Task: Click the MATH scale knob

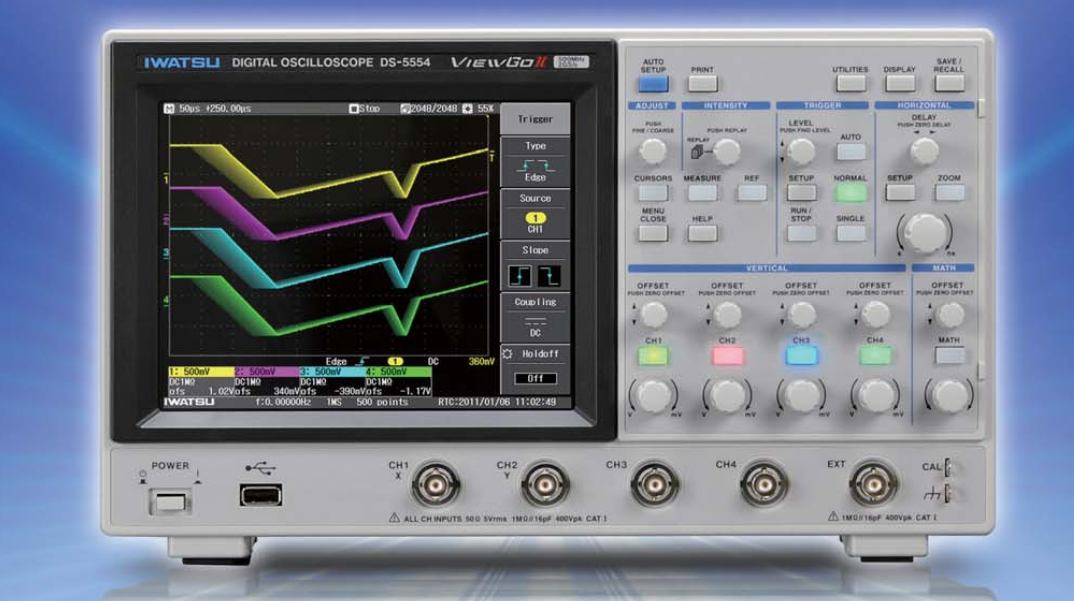Action: (949, 395)
